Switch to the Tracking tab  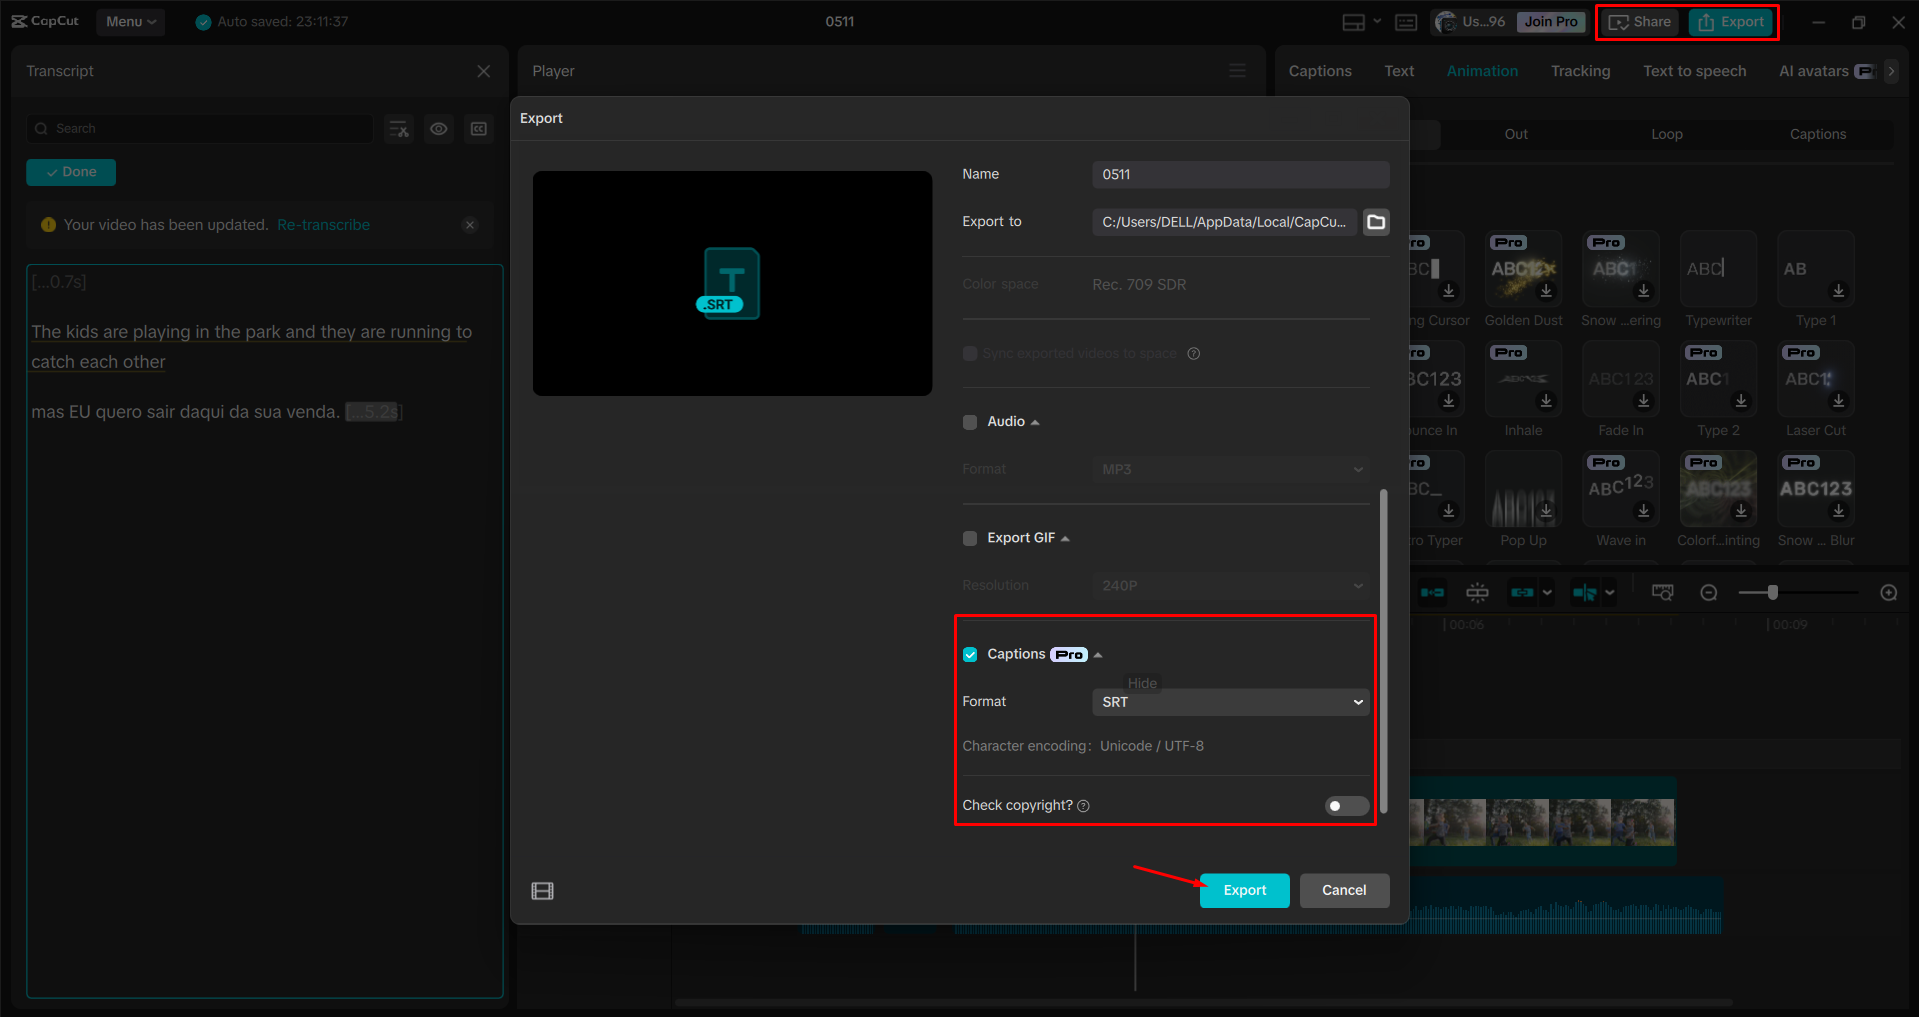point(1580,70)
